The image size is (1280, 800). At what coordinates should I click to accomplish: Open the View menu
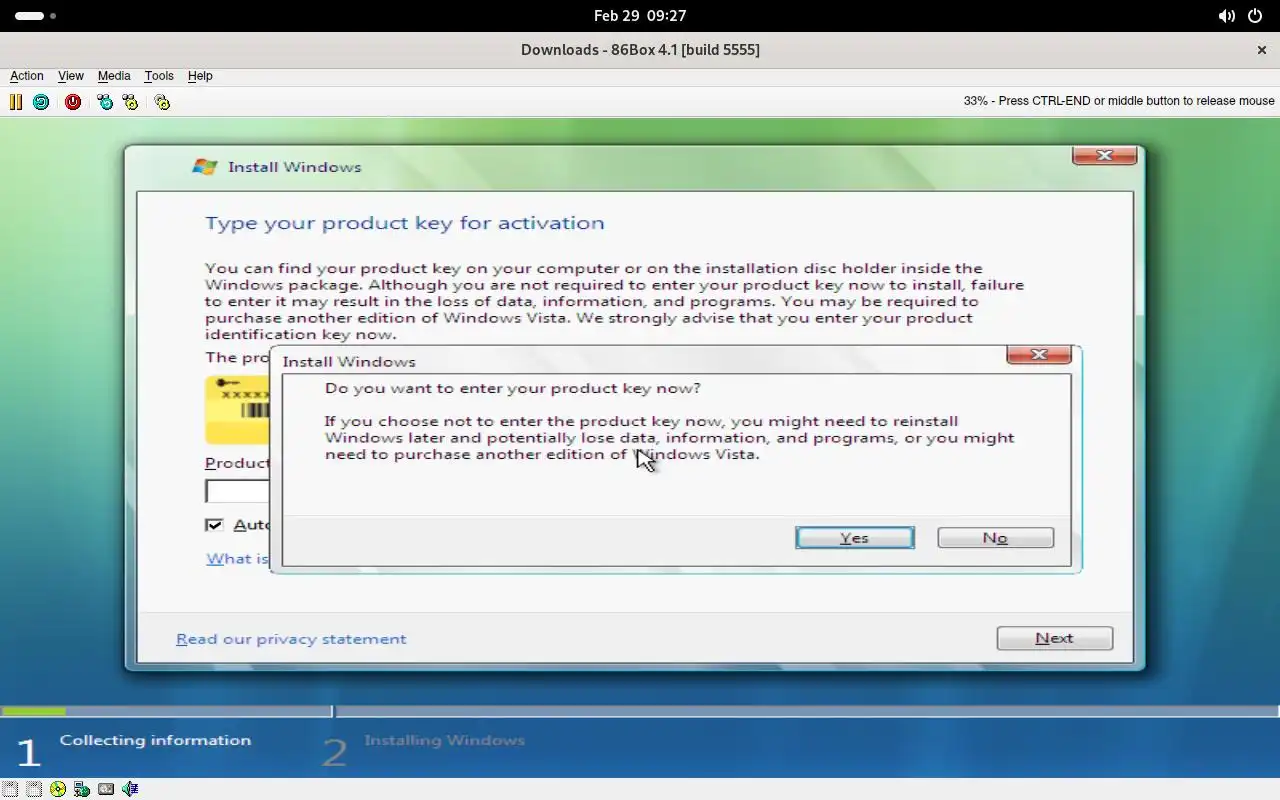pos(71,76)
